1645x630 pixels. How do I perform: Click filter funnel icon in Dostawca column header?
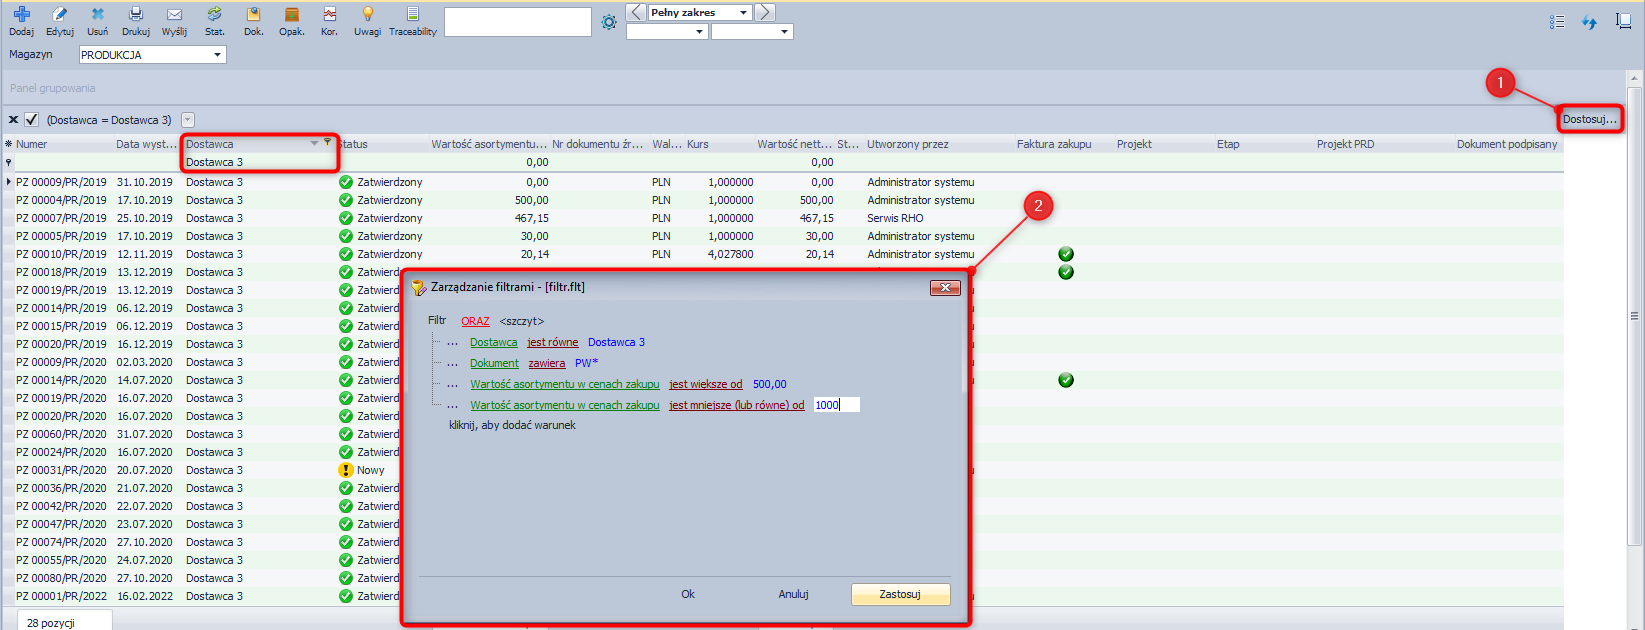[x=327, y=143]
